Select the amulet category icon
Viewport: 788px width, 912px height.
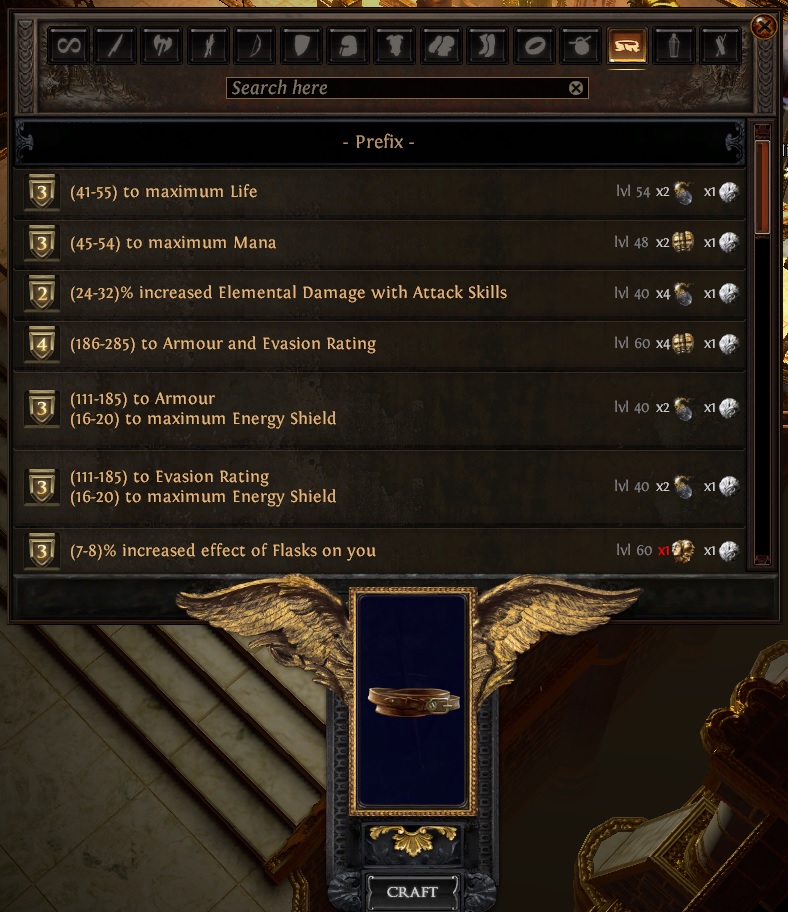[580, 45]
